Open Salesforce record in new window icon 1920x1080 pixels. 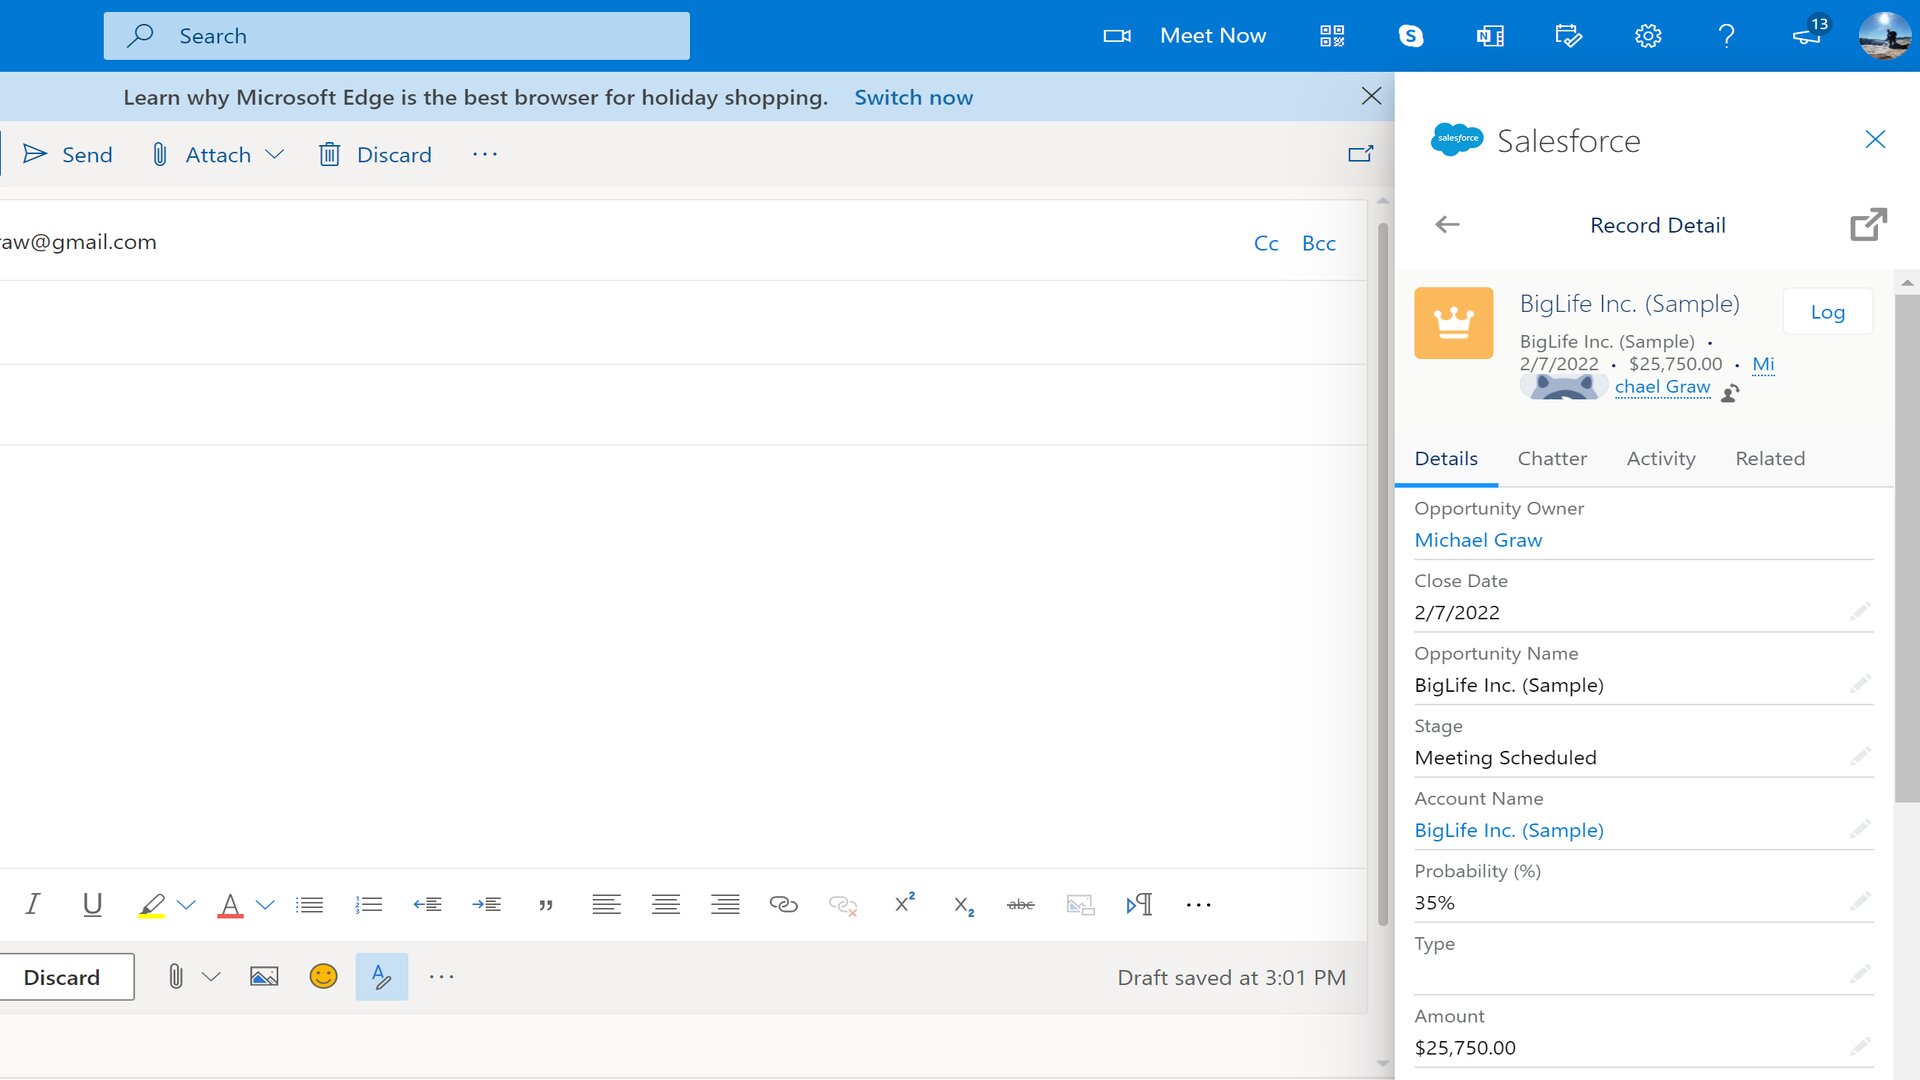pos(1868,225)
